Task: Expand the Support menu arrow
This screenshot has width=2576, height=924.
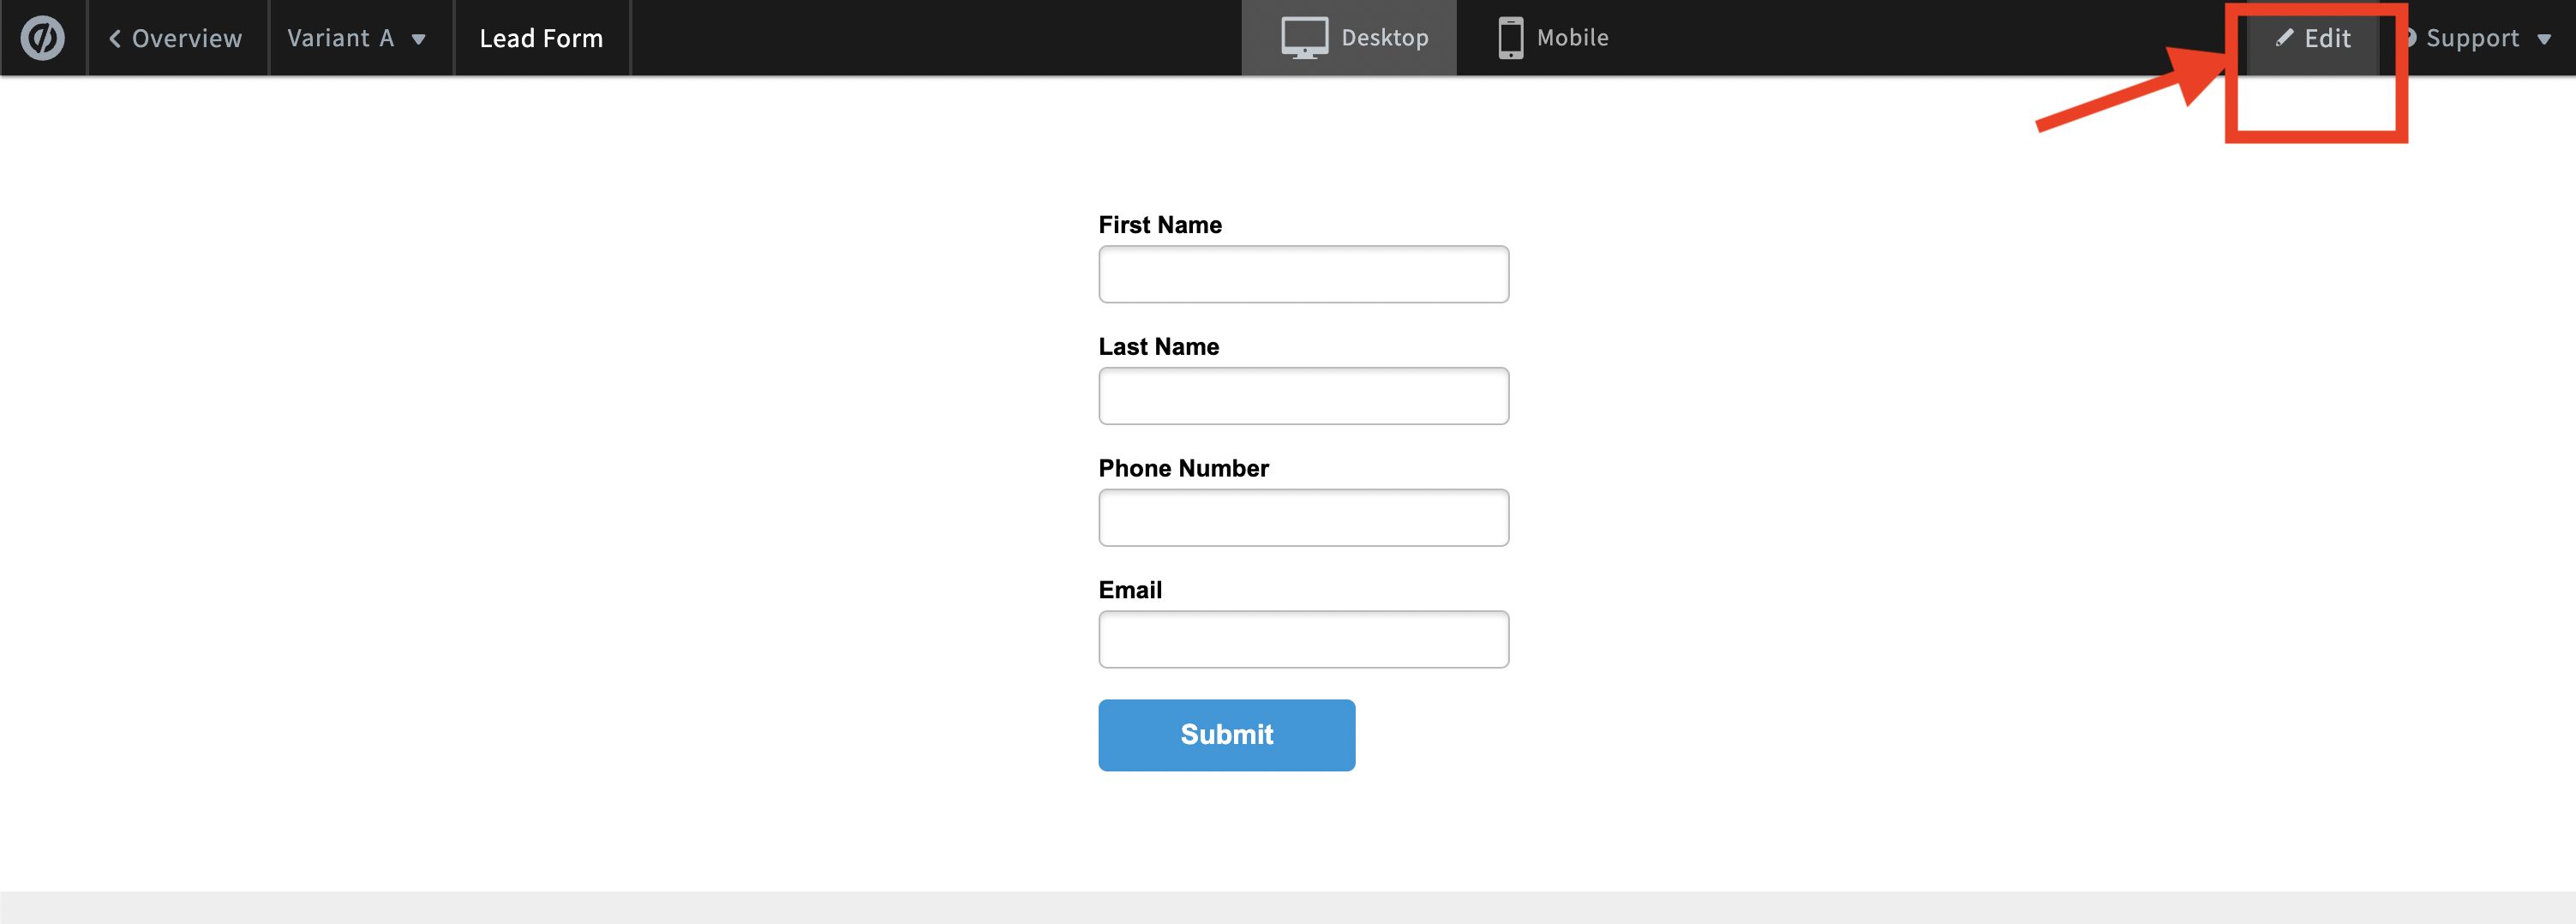Action: tap(2544, 39)
